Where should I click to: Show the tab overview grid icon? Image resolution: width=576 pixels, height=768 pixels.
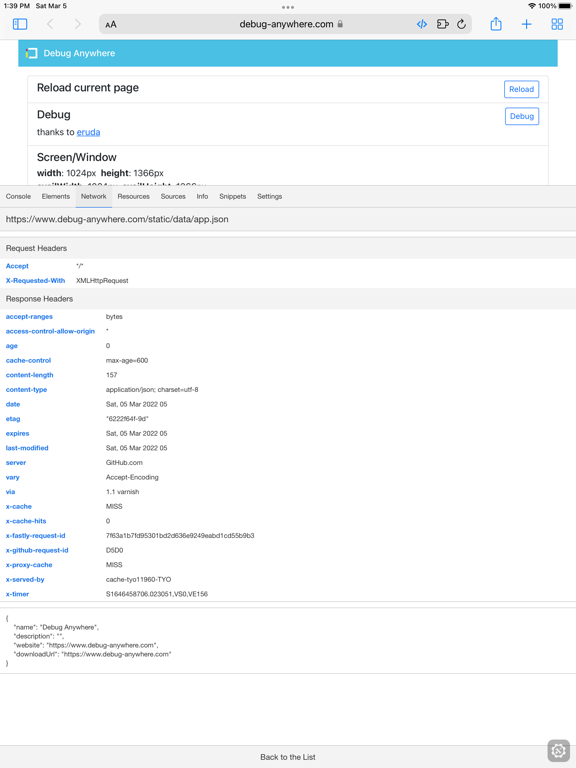coord(557,24)
